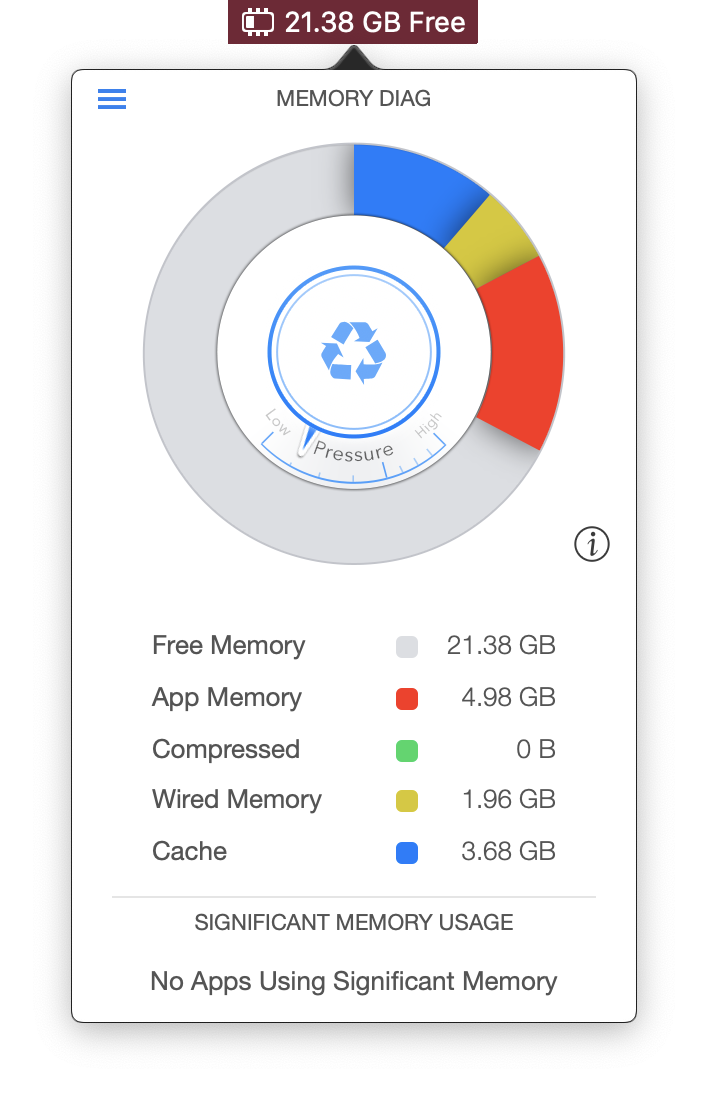The height and width of the screenshot is (1102, 708).
Task: Click the 3.68 GB Cache value
Action: tap(508, 852)
